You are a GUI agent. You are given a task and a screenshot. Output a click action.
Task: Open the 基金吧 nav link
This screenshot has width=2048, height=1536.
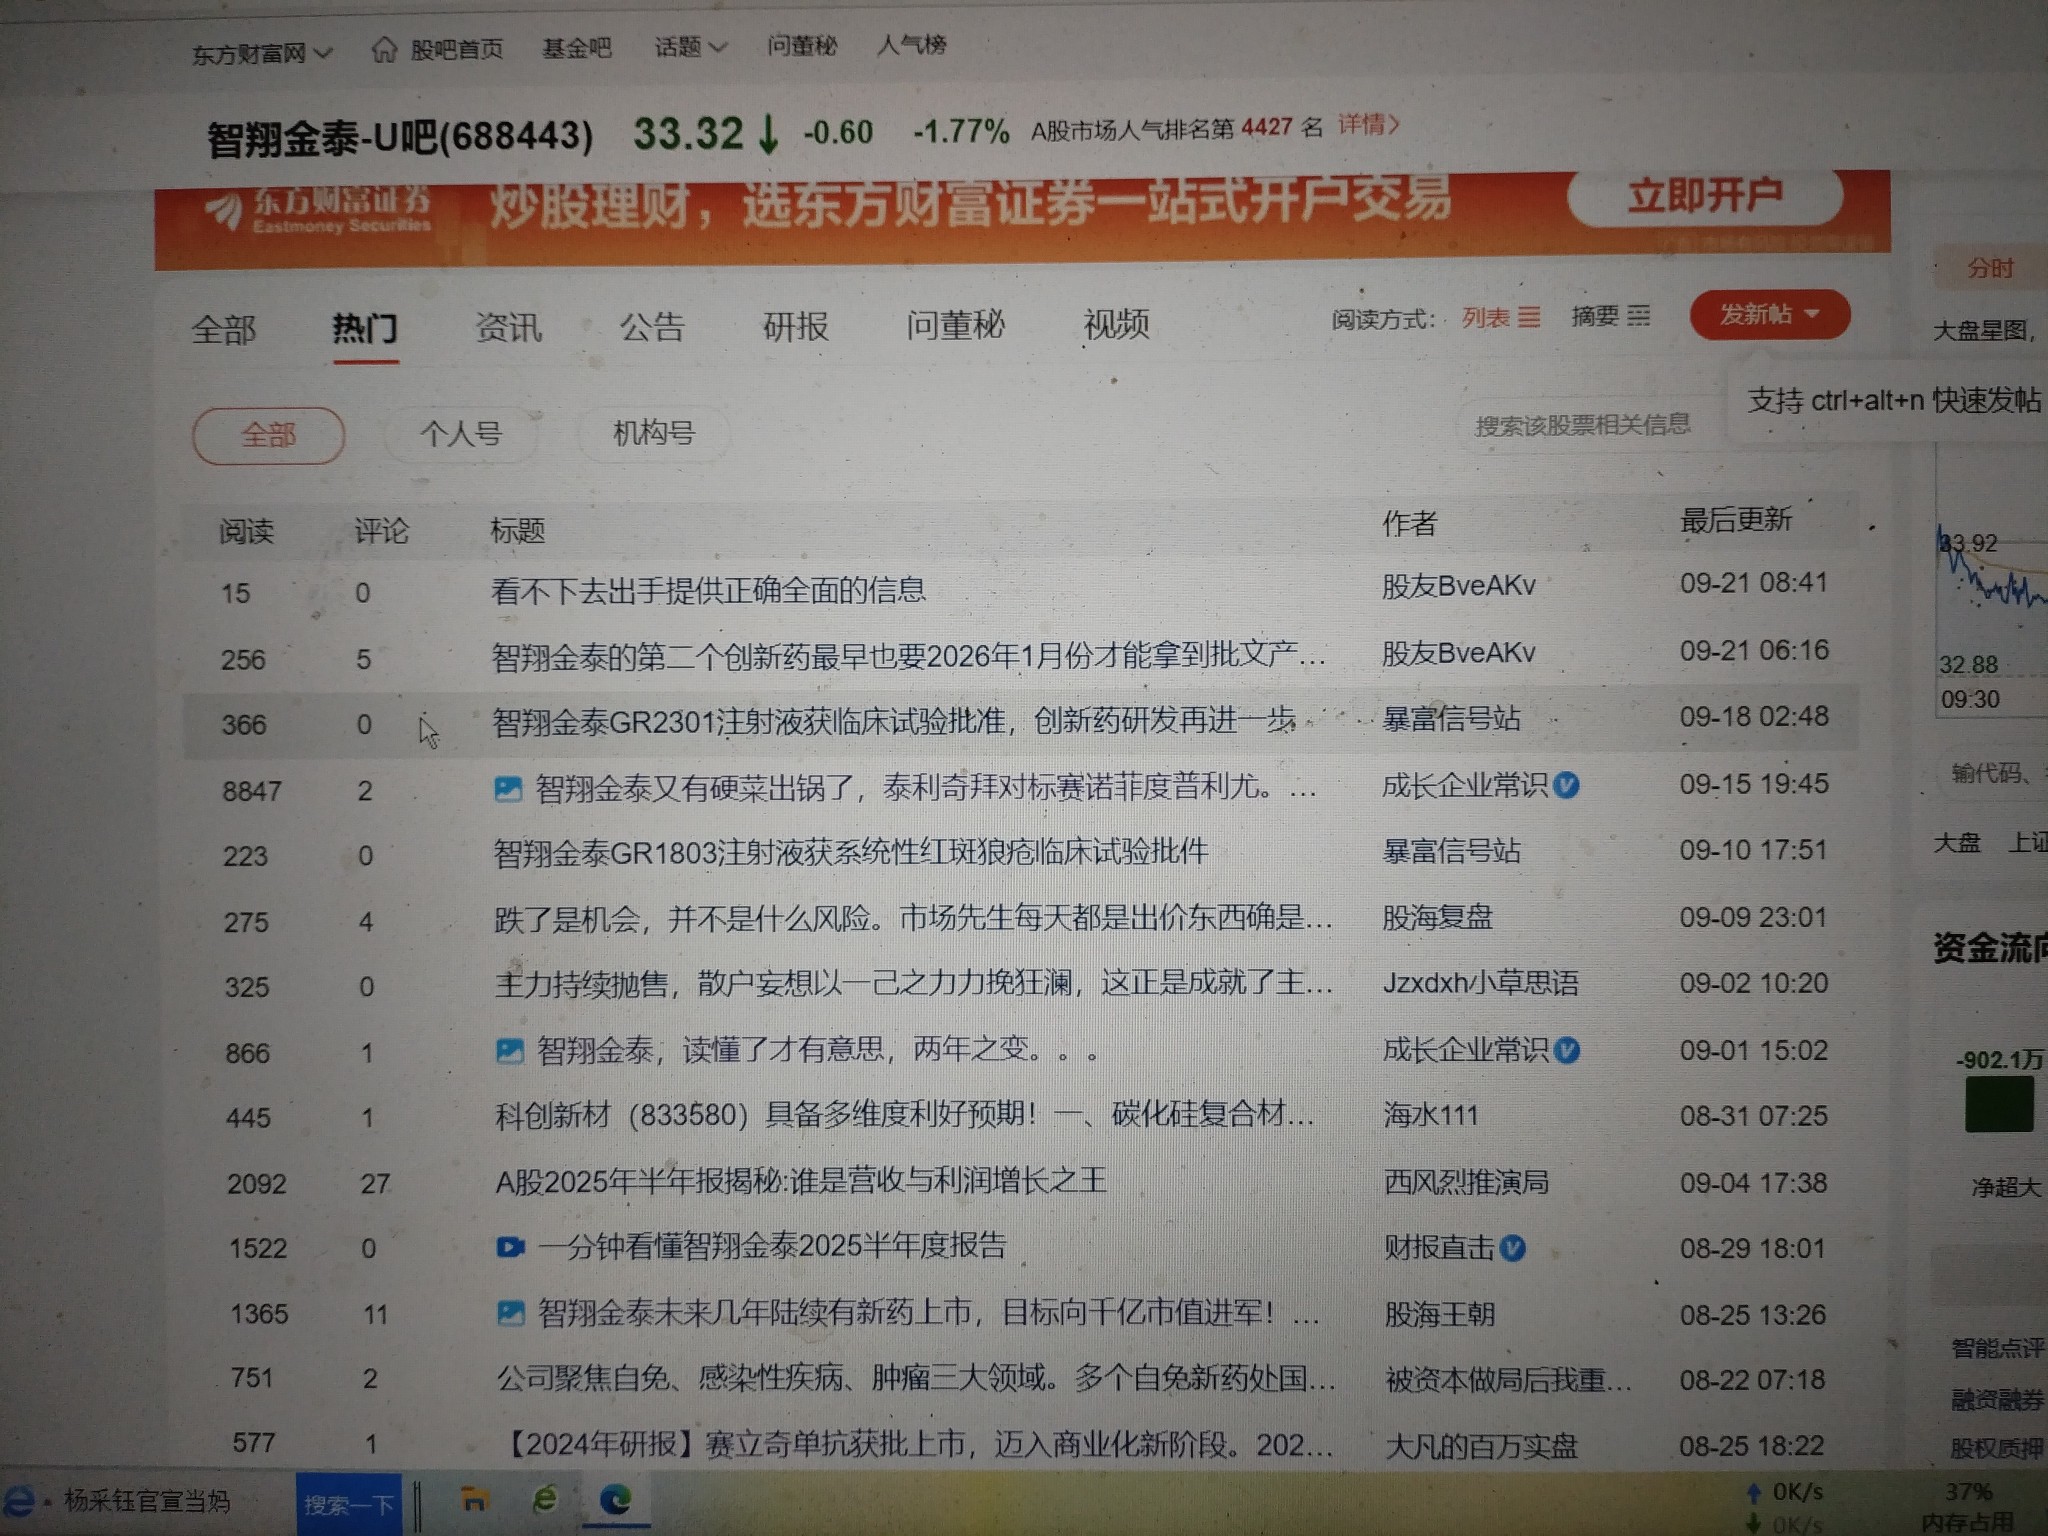point(577,48)
